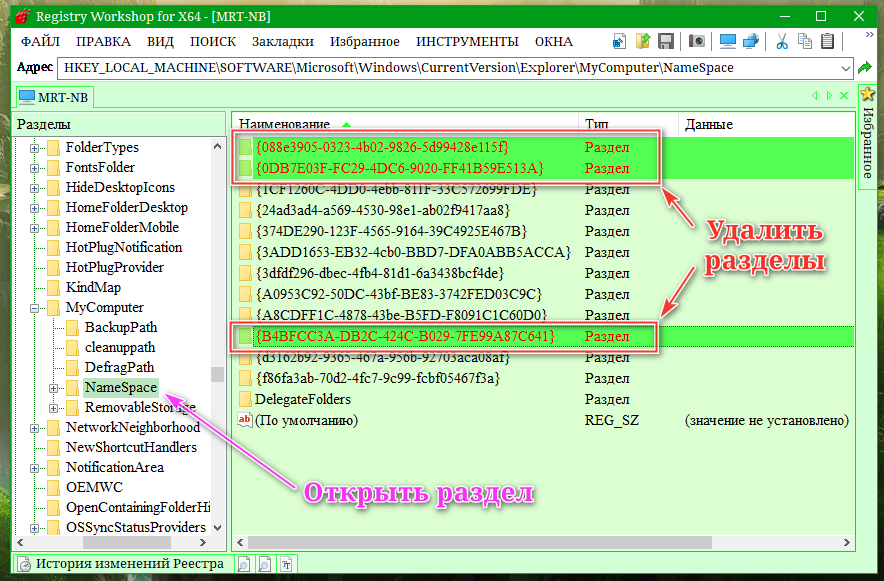Viewport: 884px width, 581px height.
Task: Close the MRT-NB document tab with green X
Action: click(x=844, y=96)
